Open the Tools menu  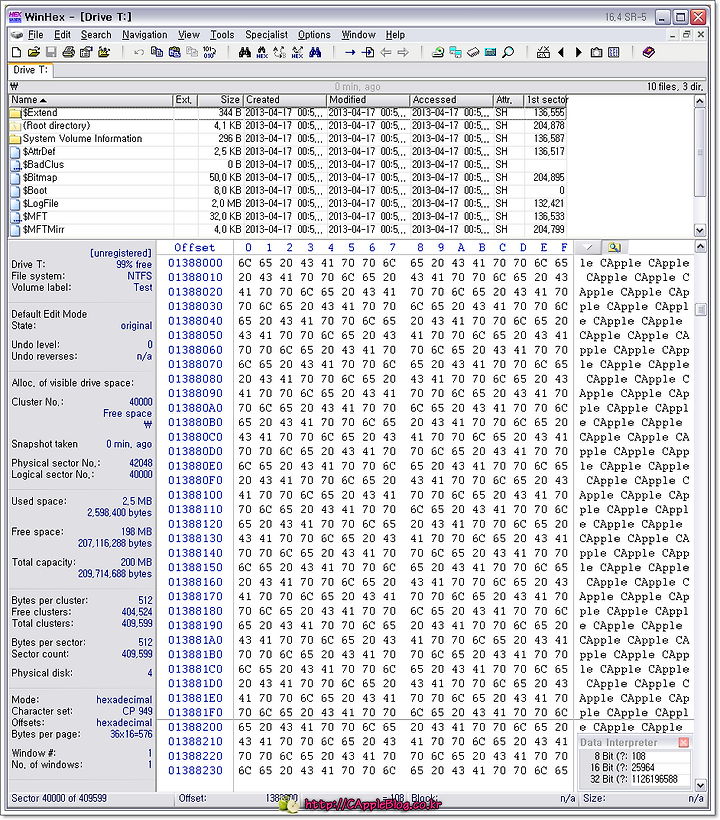pyautogui.click(x=222, y=35)
